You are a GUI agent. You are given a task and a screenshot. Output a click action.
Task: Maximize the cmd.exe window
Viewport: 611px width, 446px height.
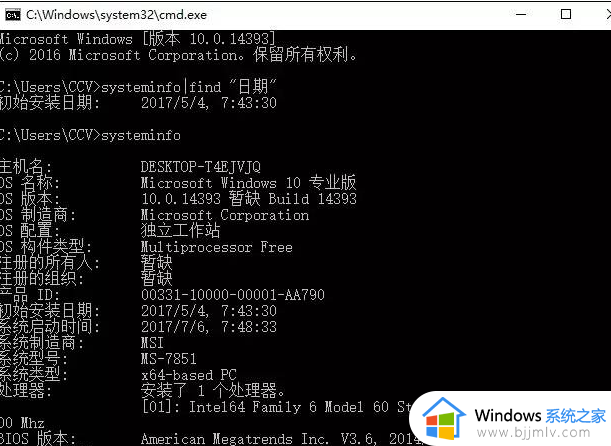click(x=566, y=14)
